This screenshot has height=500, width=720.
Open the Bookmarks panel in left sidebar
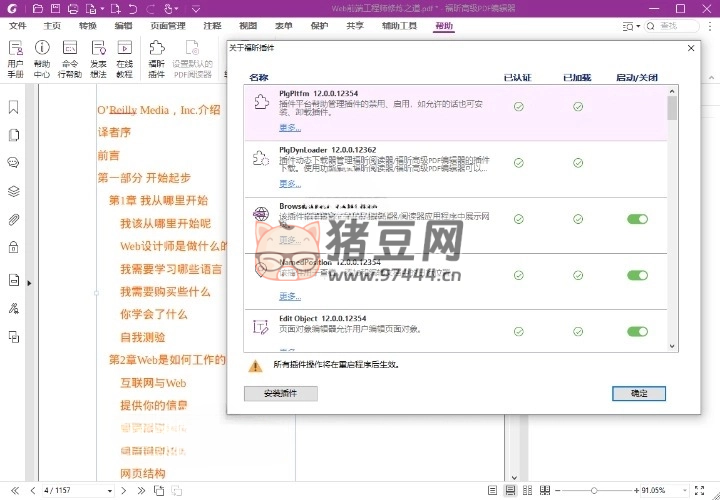(14, 107)
